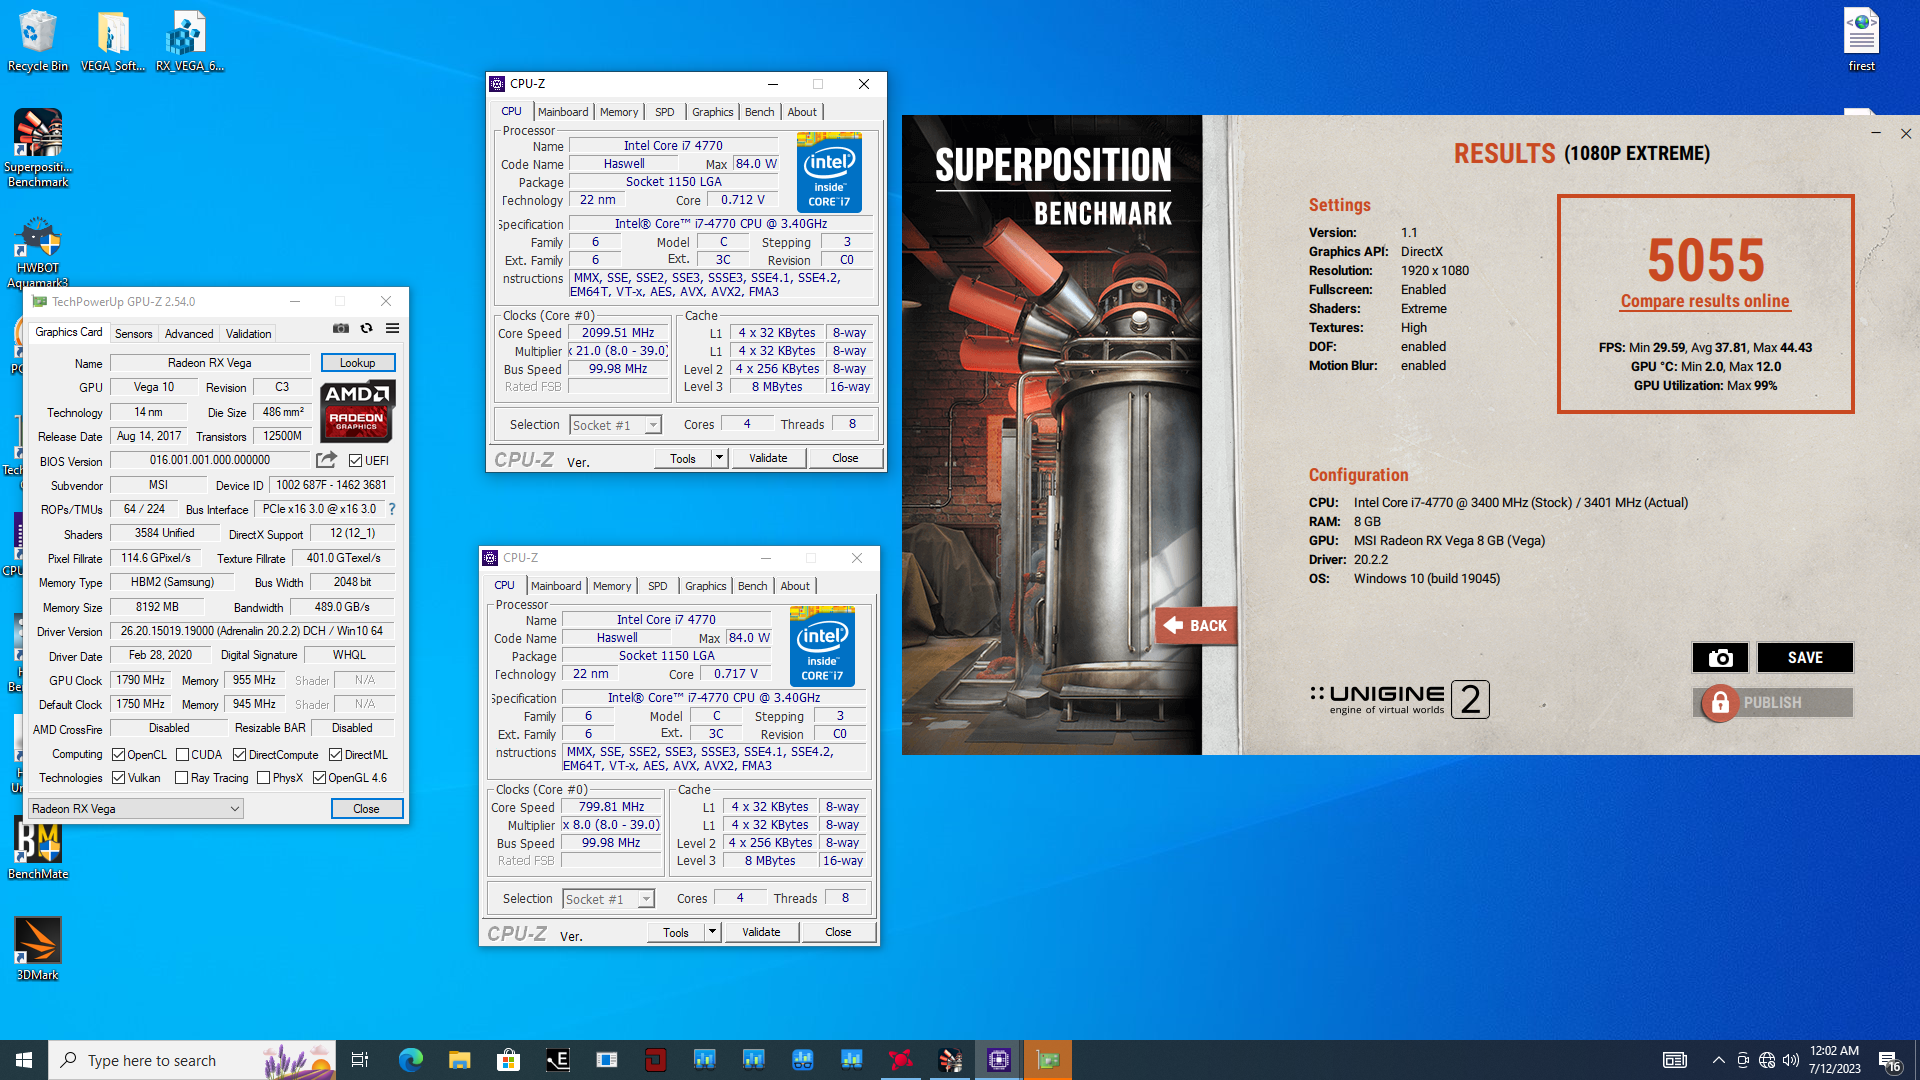Open the GPU-Z hamburger menu icon
1920x1080 pixels.
[393, 328]
